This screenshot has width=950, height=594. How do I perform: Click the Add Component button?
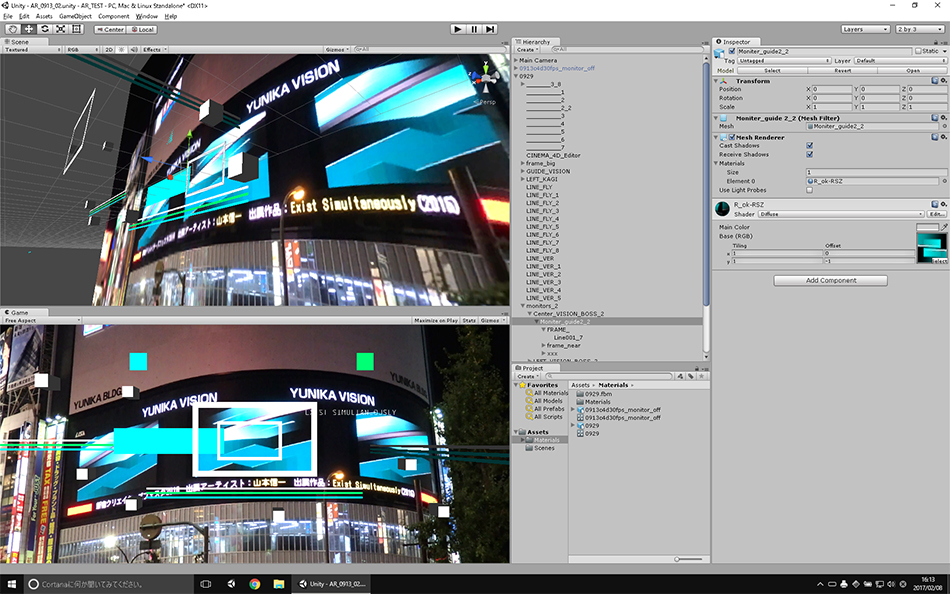click(830, 280)
